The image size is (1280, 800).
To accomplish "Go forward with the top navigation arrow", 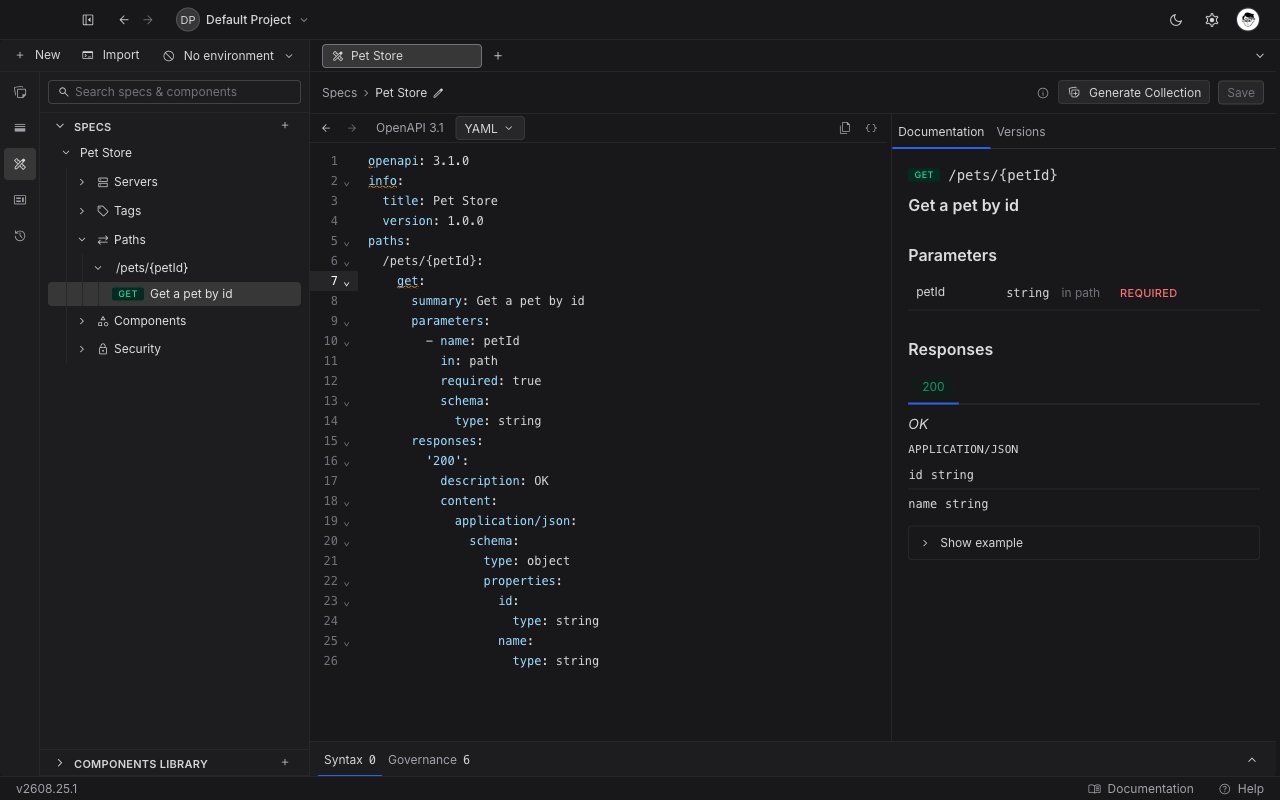I will tap(148, 20).
